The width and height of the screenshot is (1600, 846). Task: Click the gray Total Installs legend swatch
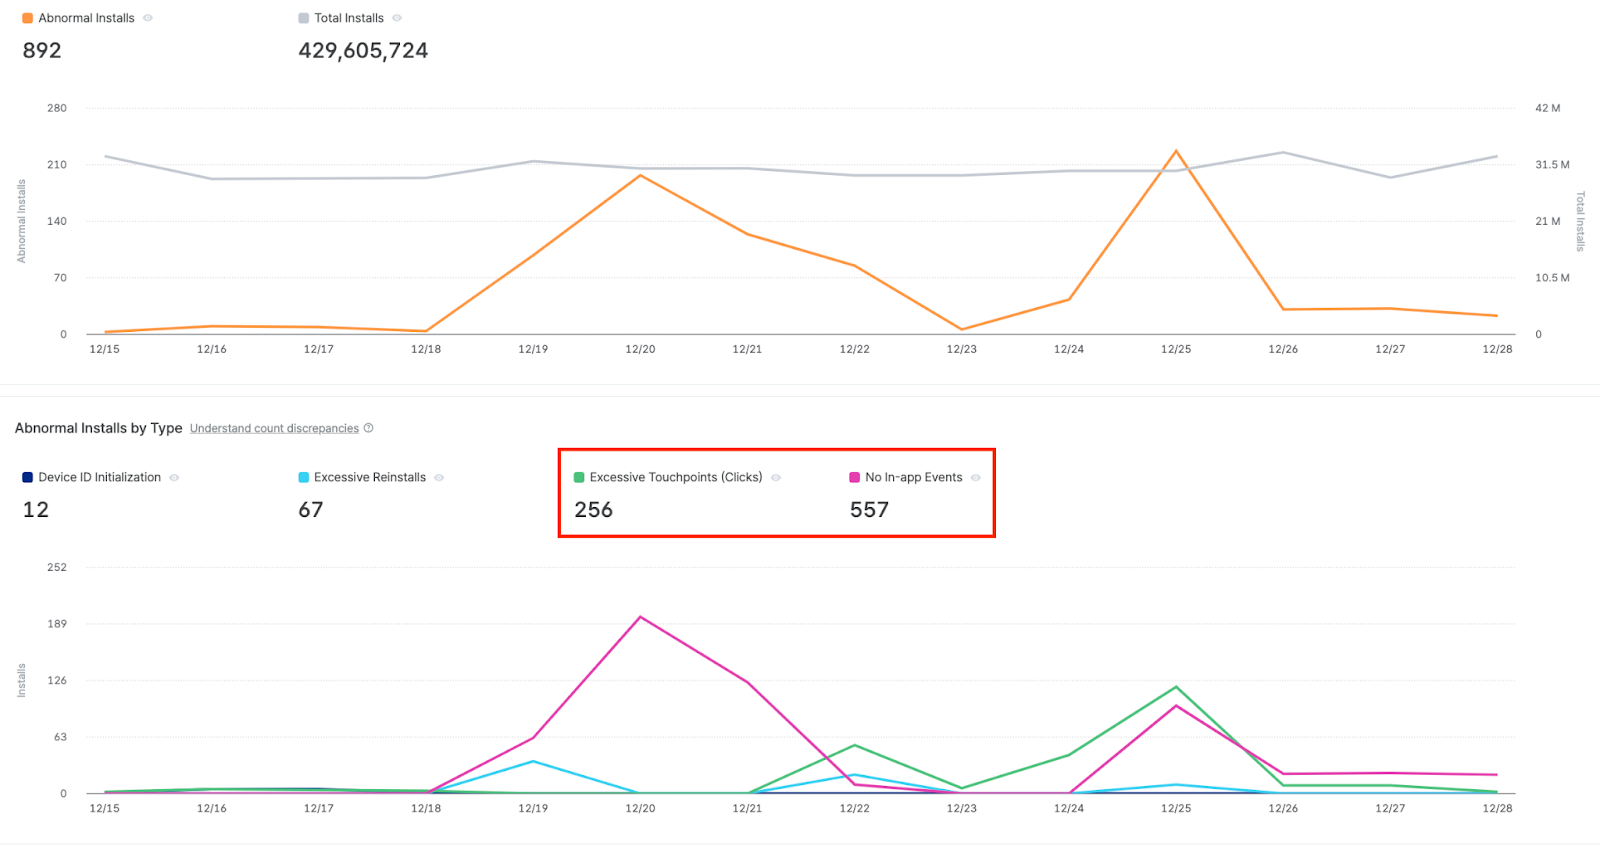point(304,18)
